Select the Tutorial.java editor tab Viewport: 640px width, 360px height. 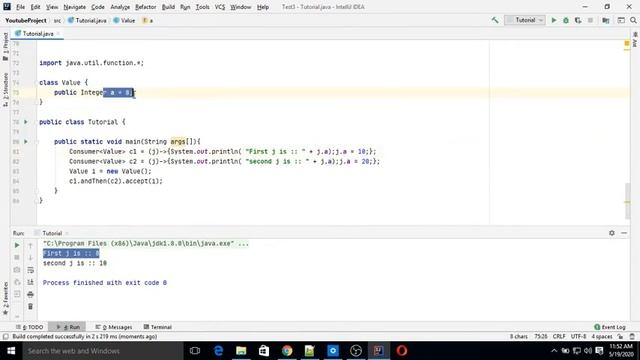[x=38, y=34]
